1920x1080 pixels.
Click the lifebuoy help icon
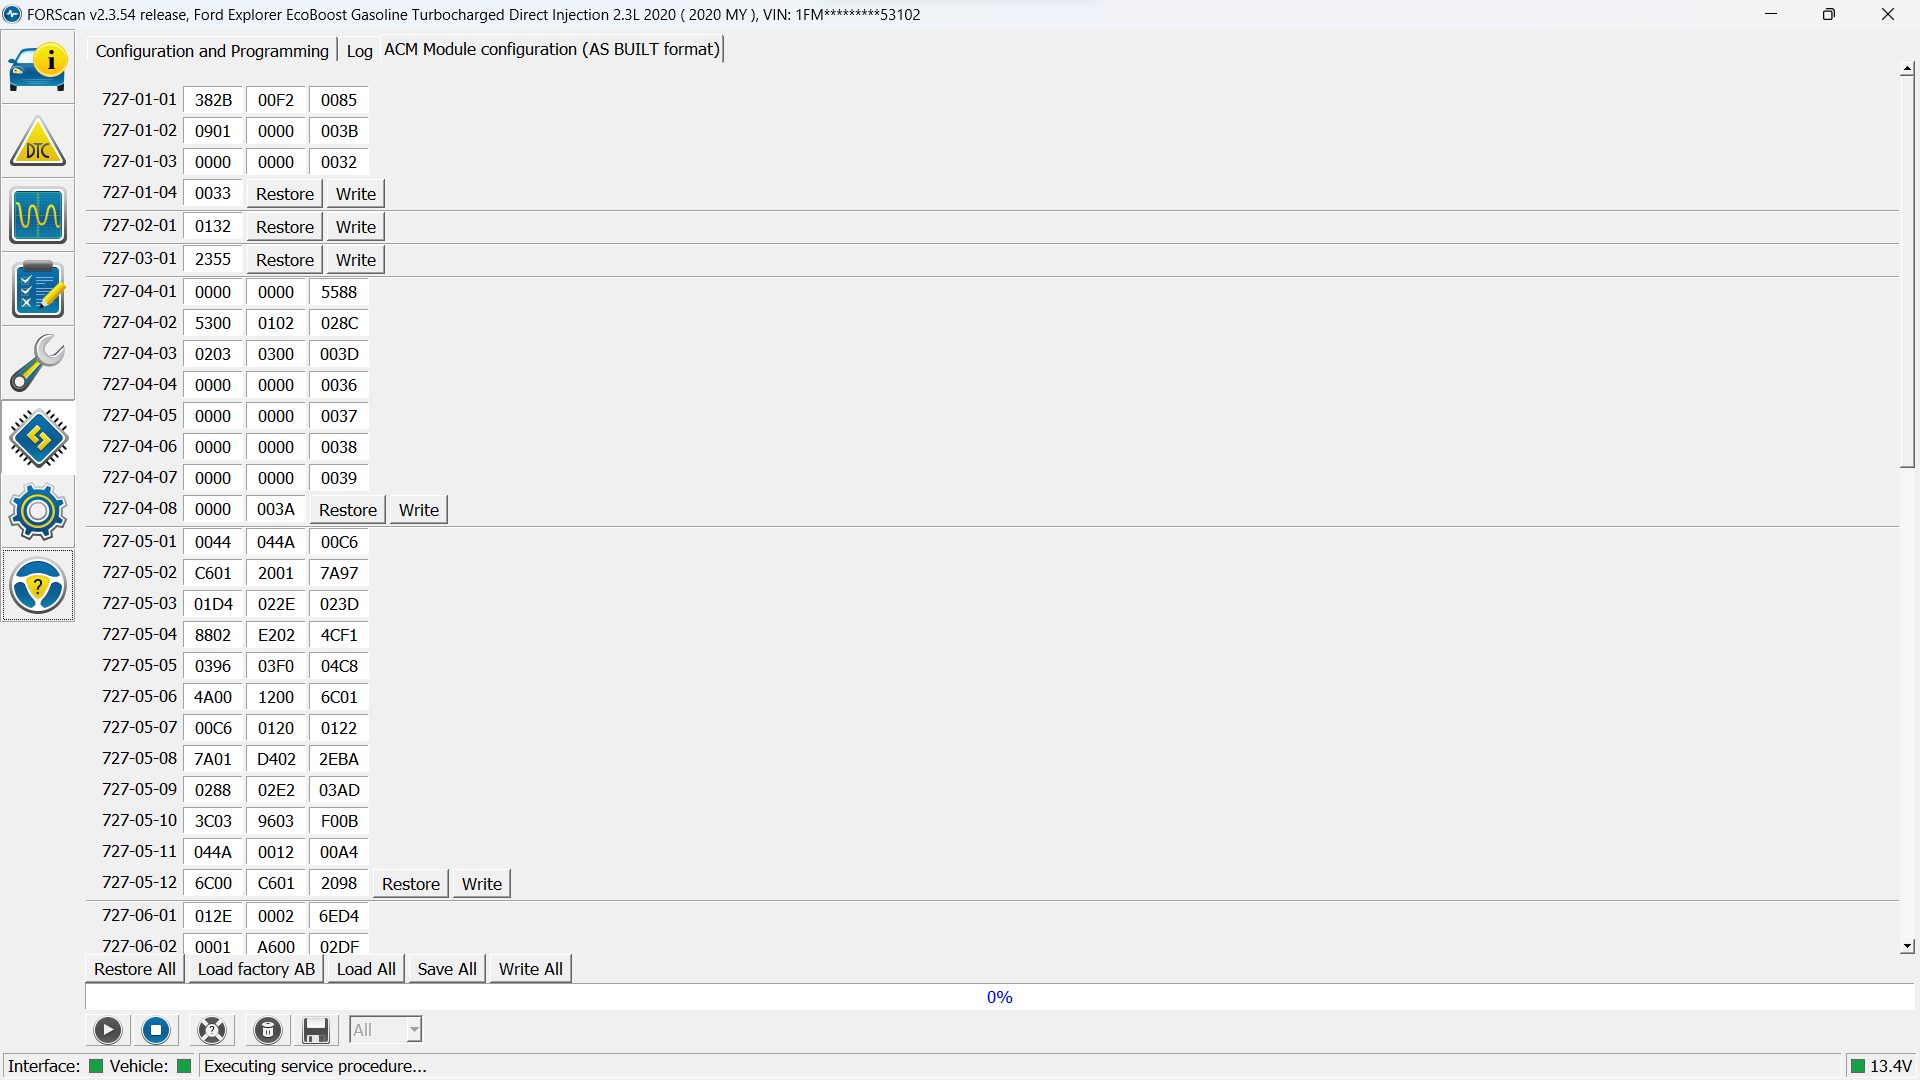(x=212, y=1030)
